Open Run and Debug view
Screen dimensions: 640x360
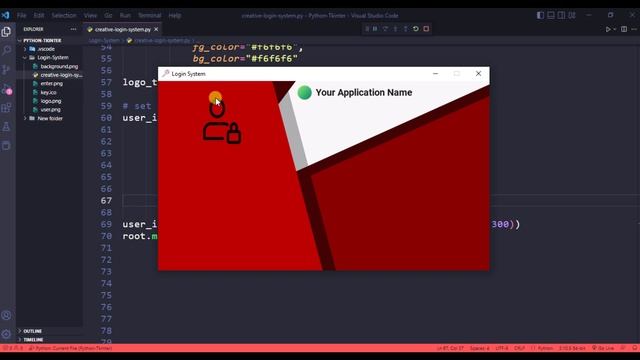[6, 89]
